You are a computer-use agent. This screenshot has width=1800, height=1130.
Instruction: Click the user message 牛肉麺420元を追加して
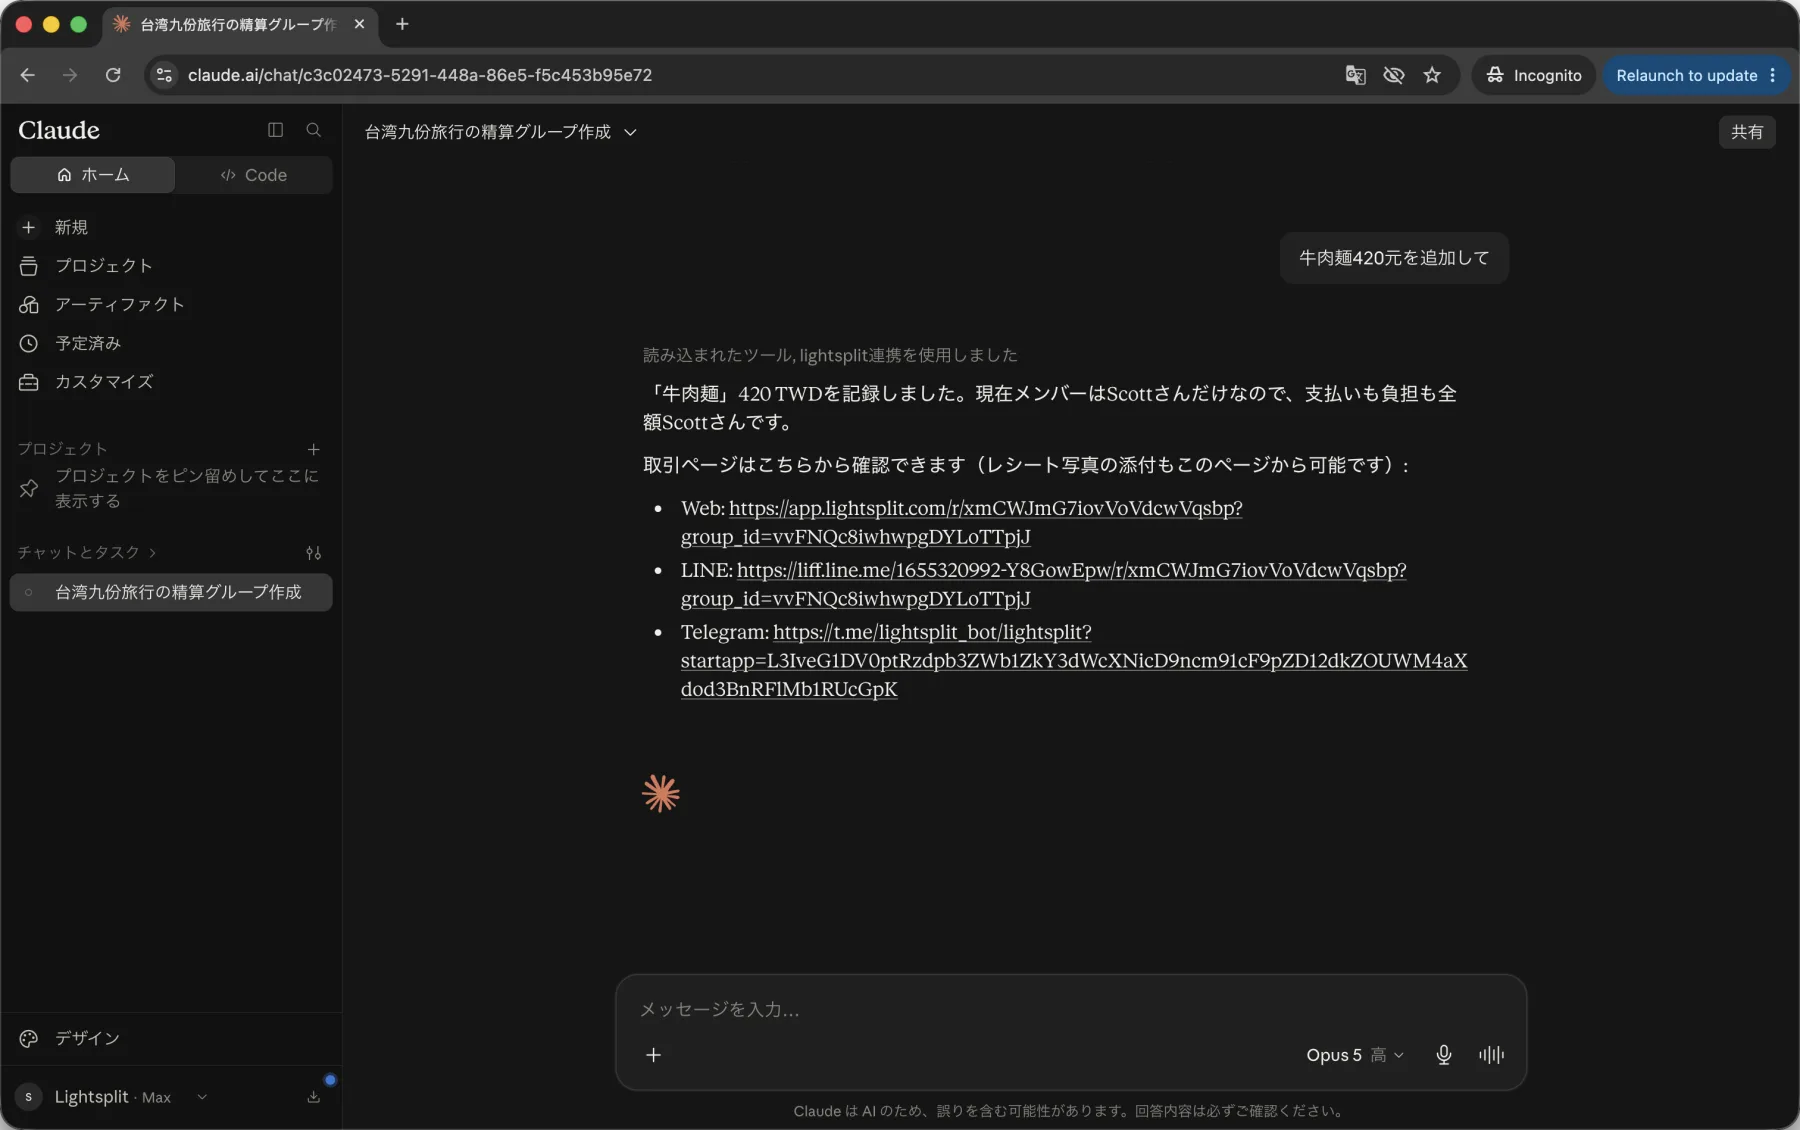click(x=1394, y=258)
